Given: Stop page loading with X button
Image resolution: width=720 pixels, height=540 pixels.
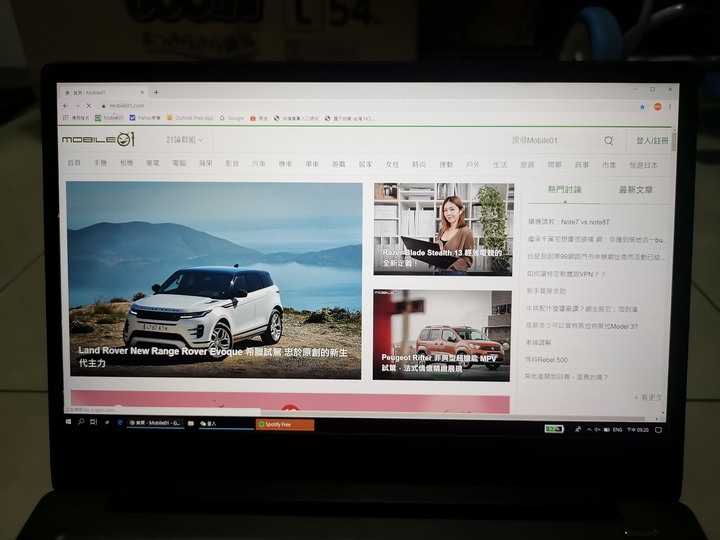Looking at the screenshot, I should [x=89, y=106].
